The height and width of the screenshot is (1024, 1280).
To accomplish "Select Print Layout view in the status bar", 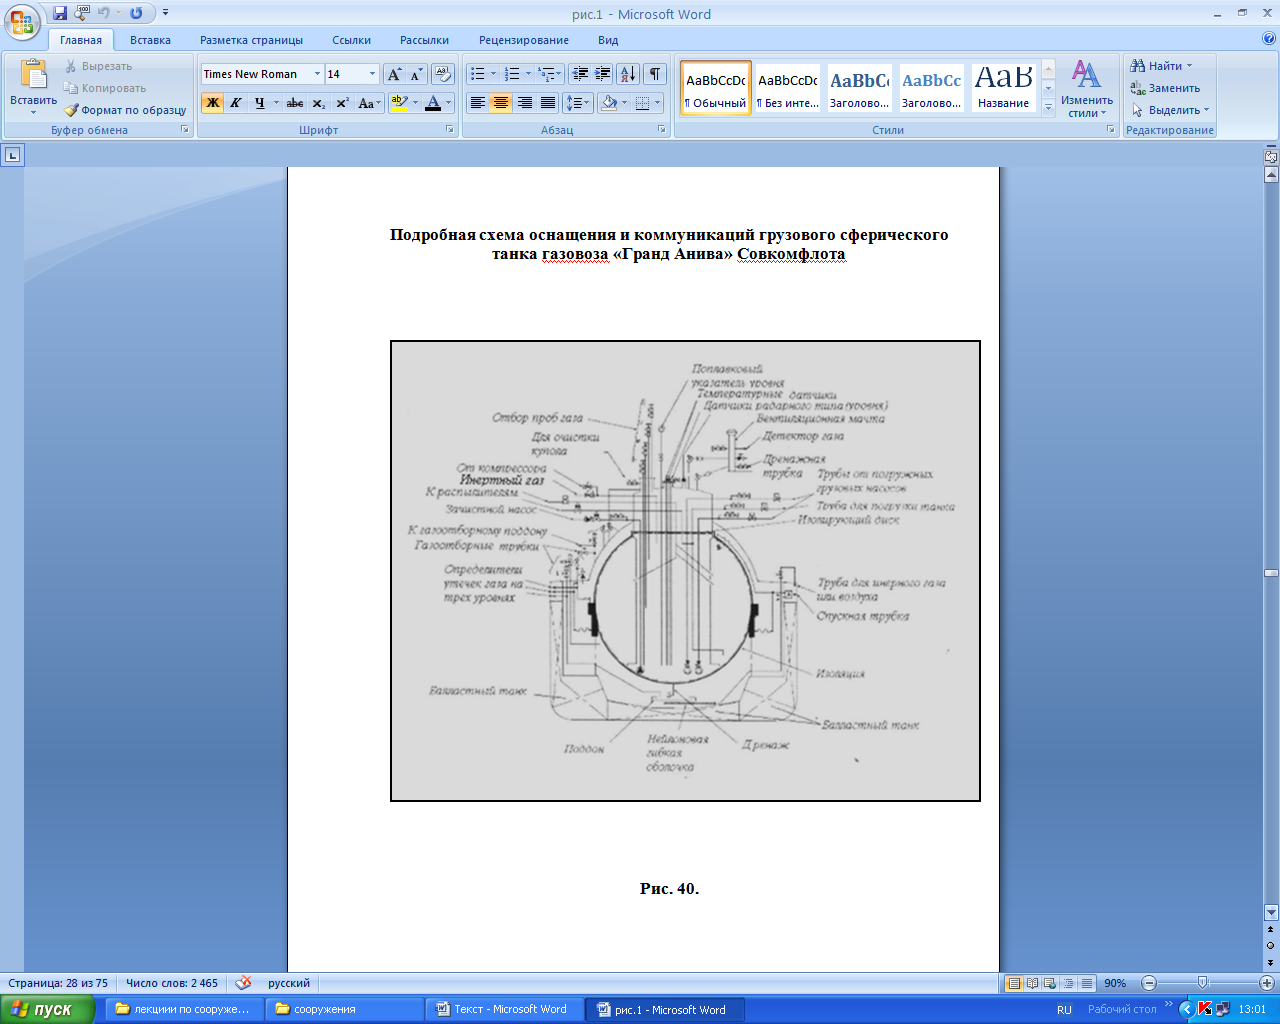I will (x=1015, y=983).
